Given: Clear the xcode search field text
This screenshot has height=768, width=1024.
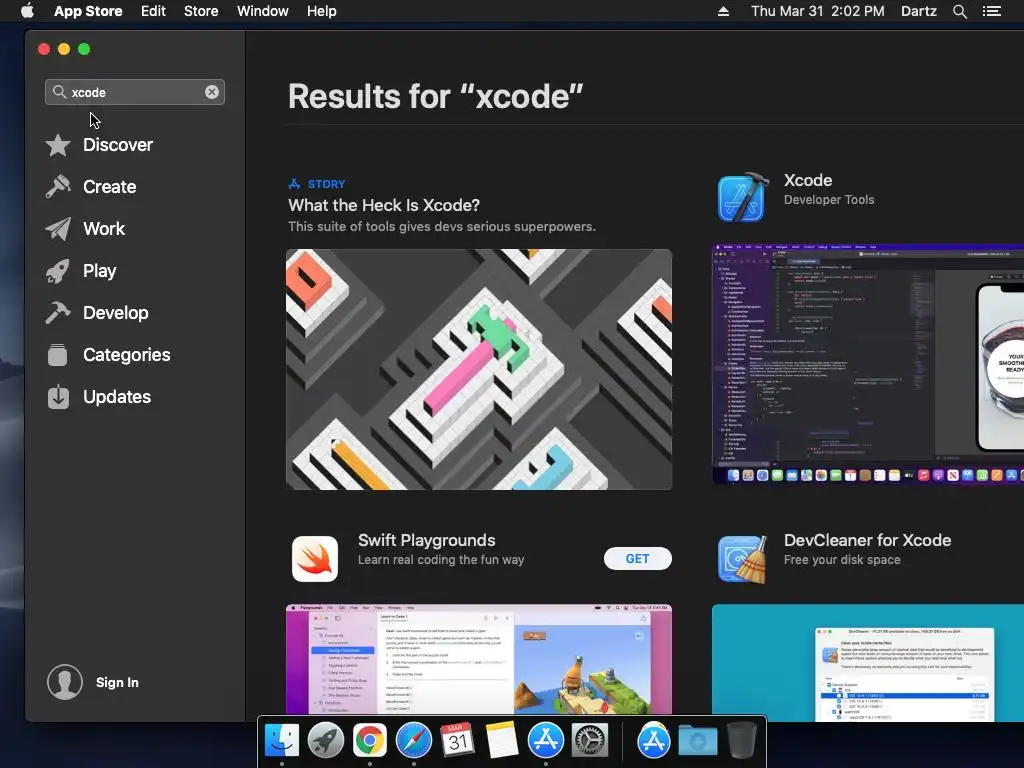Looking at the screenshot, I should pos(212,92).
